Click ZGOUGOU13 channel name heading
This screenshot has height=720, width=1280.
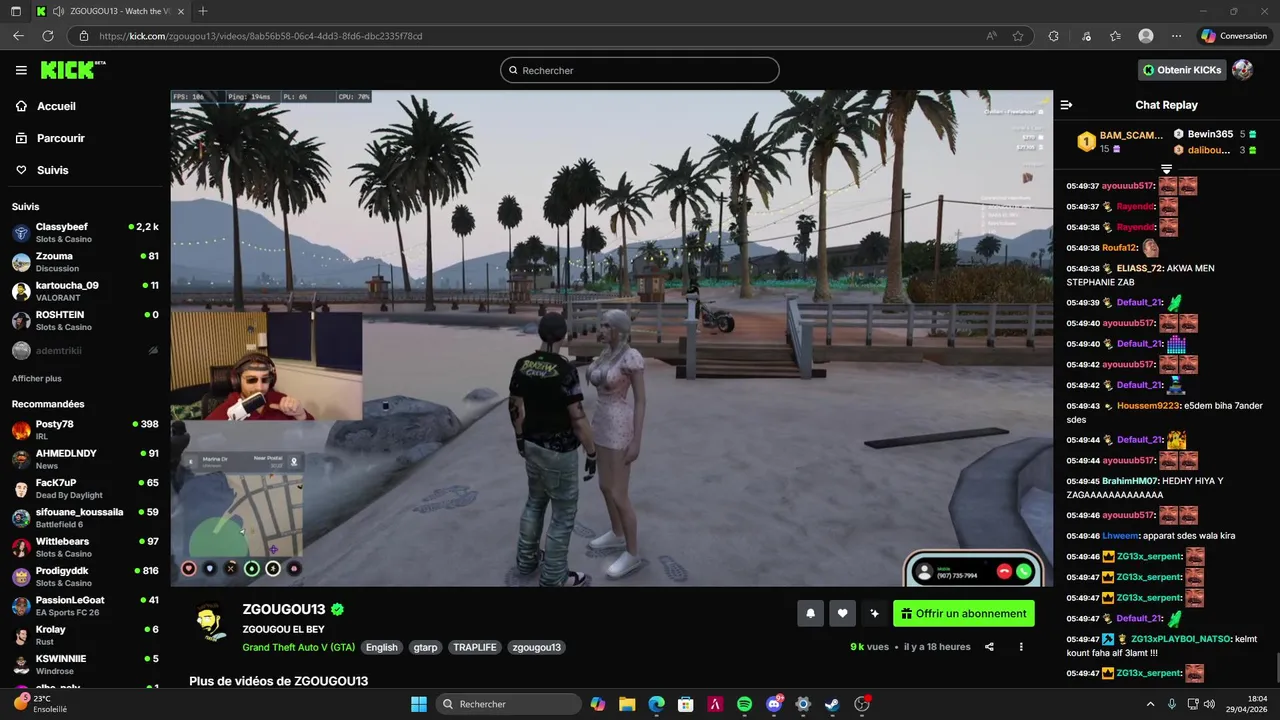click(284, 609)
